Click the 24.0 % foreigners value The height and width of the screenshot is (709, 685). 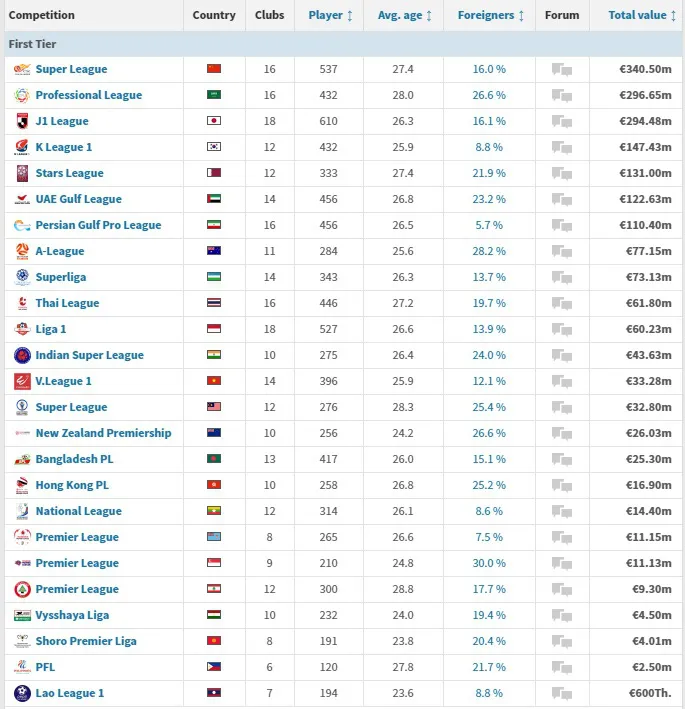point(489,355)
